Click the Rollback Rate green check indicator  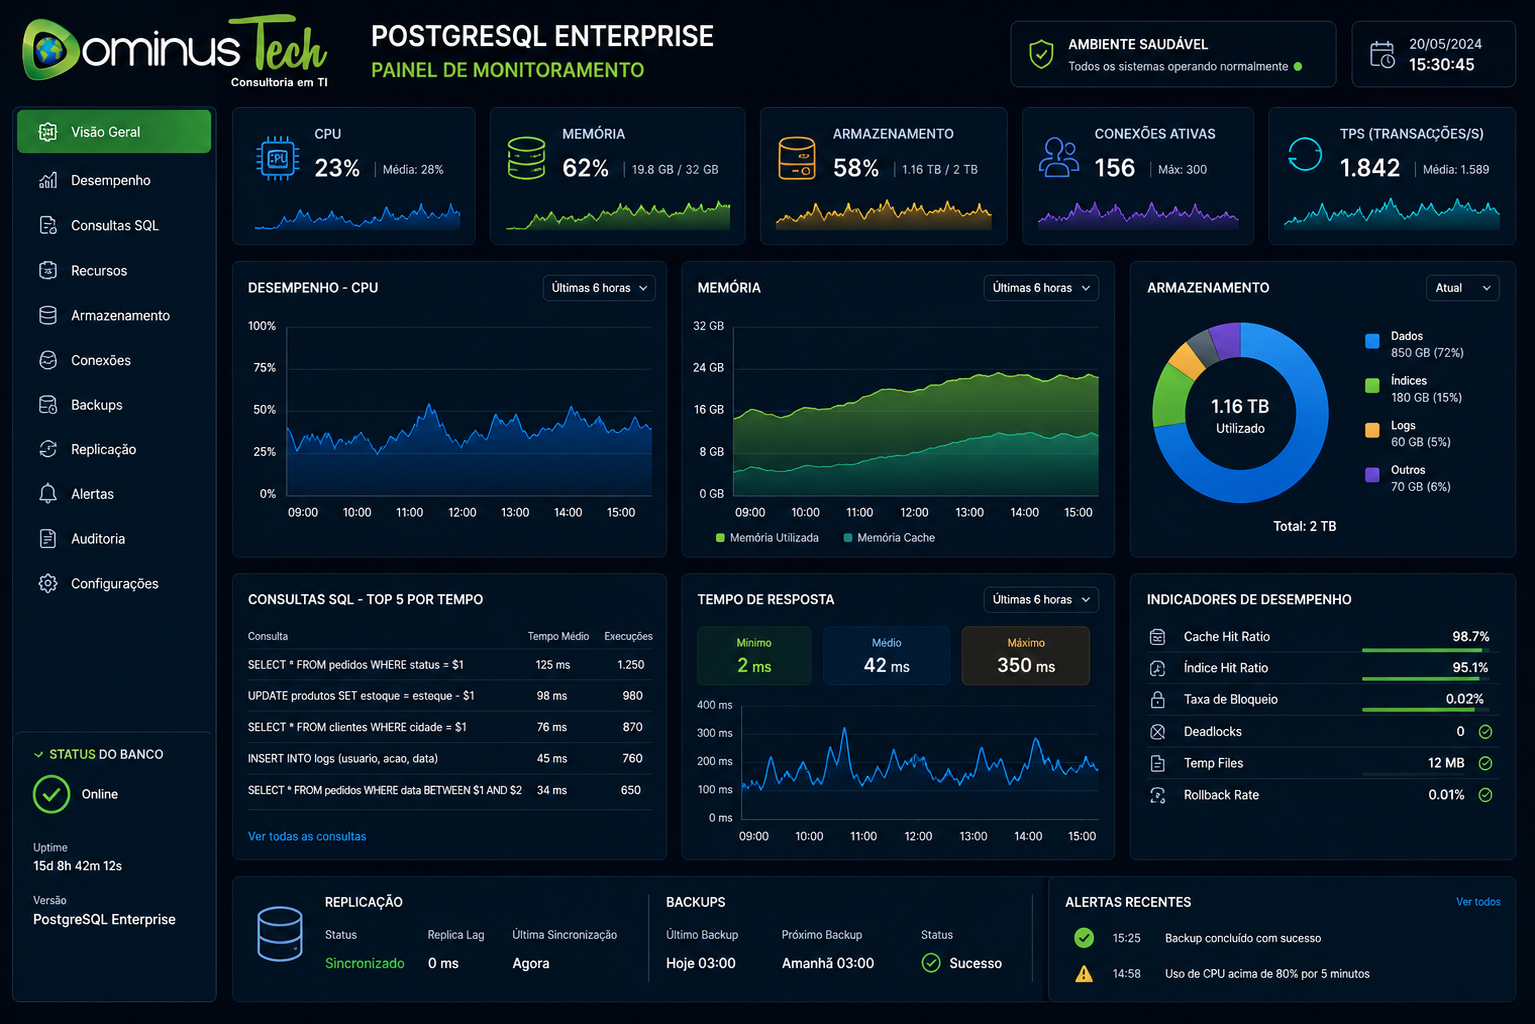coord(1485,795)
